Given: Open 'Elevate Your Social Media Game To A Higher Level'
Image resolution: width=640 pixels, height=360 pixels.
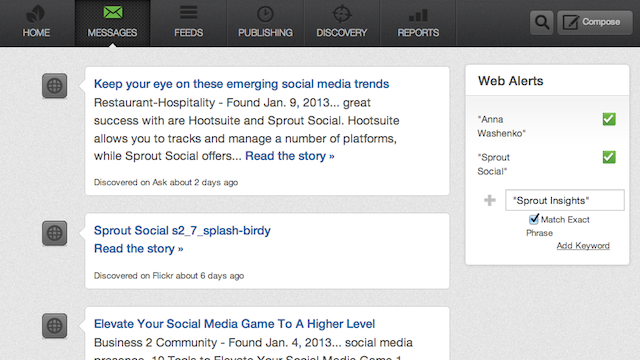Looking at the screenshot, I should coord(234,324).
